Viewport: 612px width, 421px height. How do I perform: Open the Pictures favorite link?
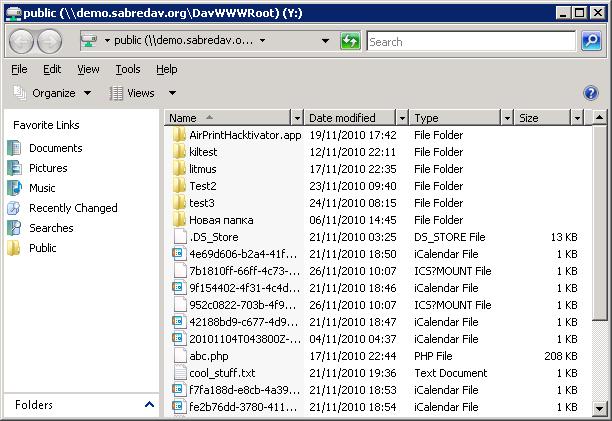coord(48,168)
